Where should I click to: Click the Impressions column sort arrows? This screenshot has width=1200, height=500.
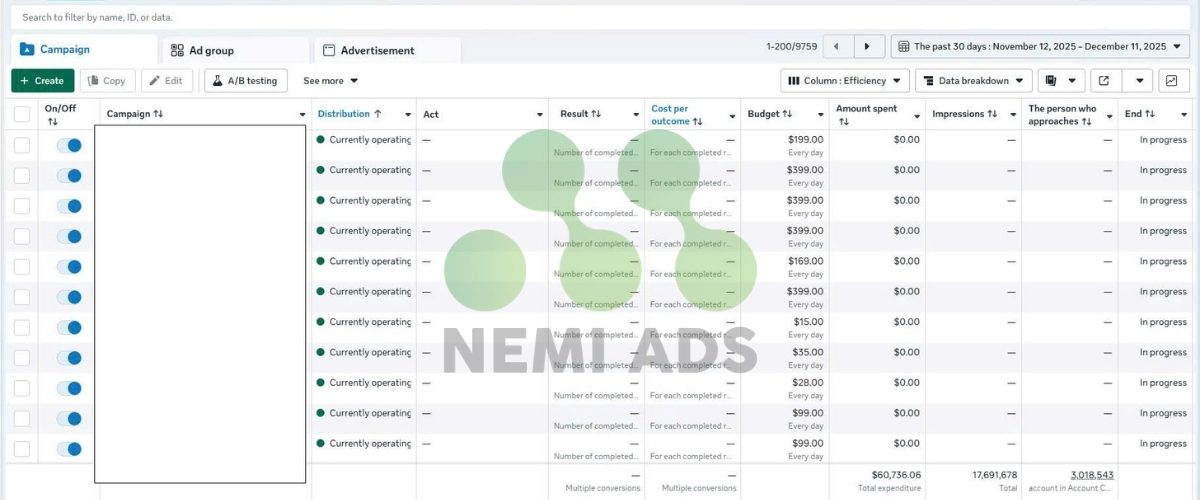pyautogui.click(x=992, y=114)
